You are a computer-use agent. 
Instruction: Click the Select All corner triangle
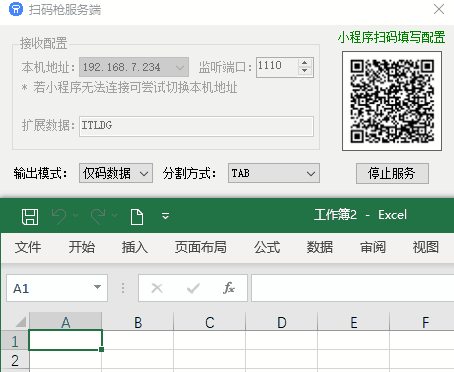(x=20, y=322)
